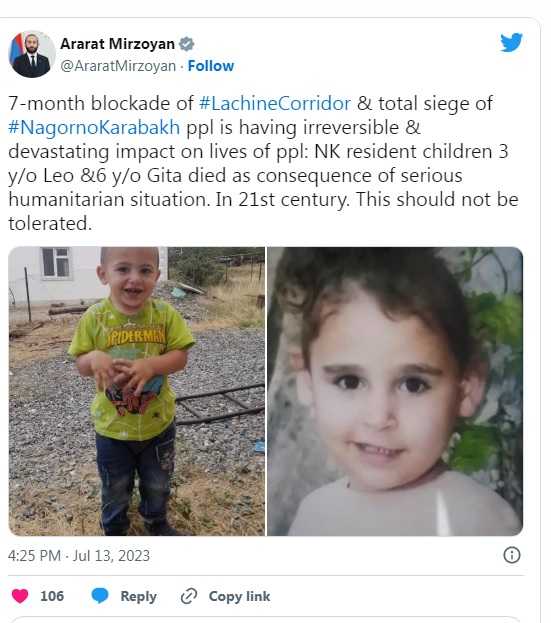
Task: Open Ararat Mirzoyan's profile avatar
Action: tap(31, 54)
